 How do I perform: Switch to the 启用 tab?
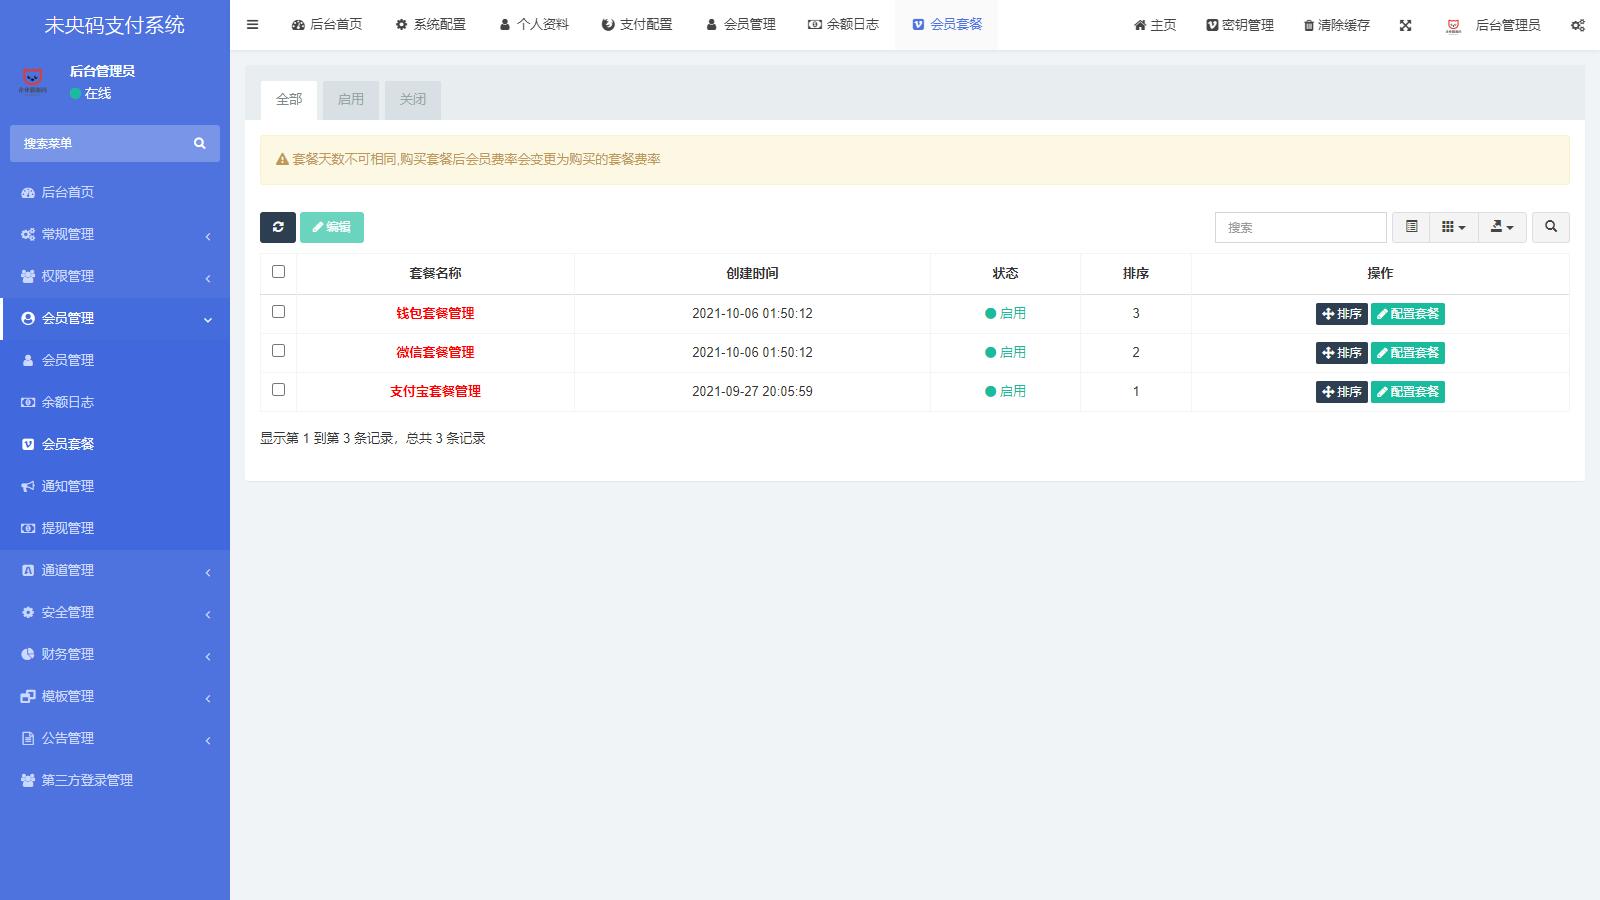pyautogui.click(x=351, y=99)
